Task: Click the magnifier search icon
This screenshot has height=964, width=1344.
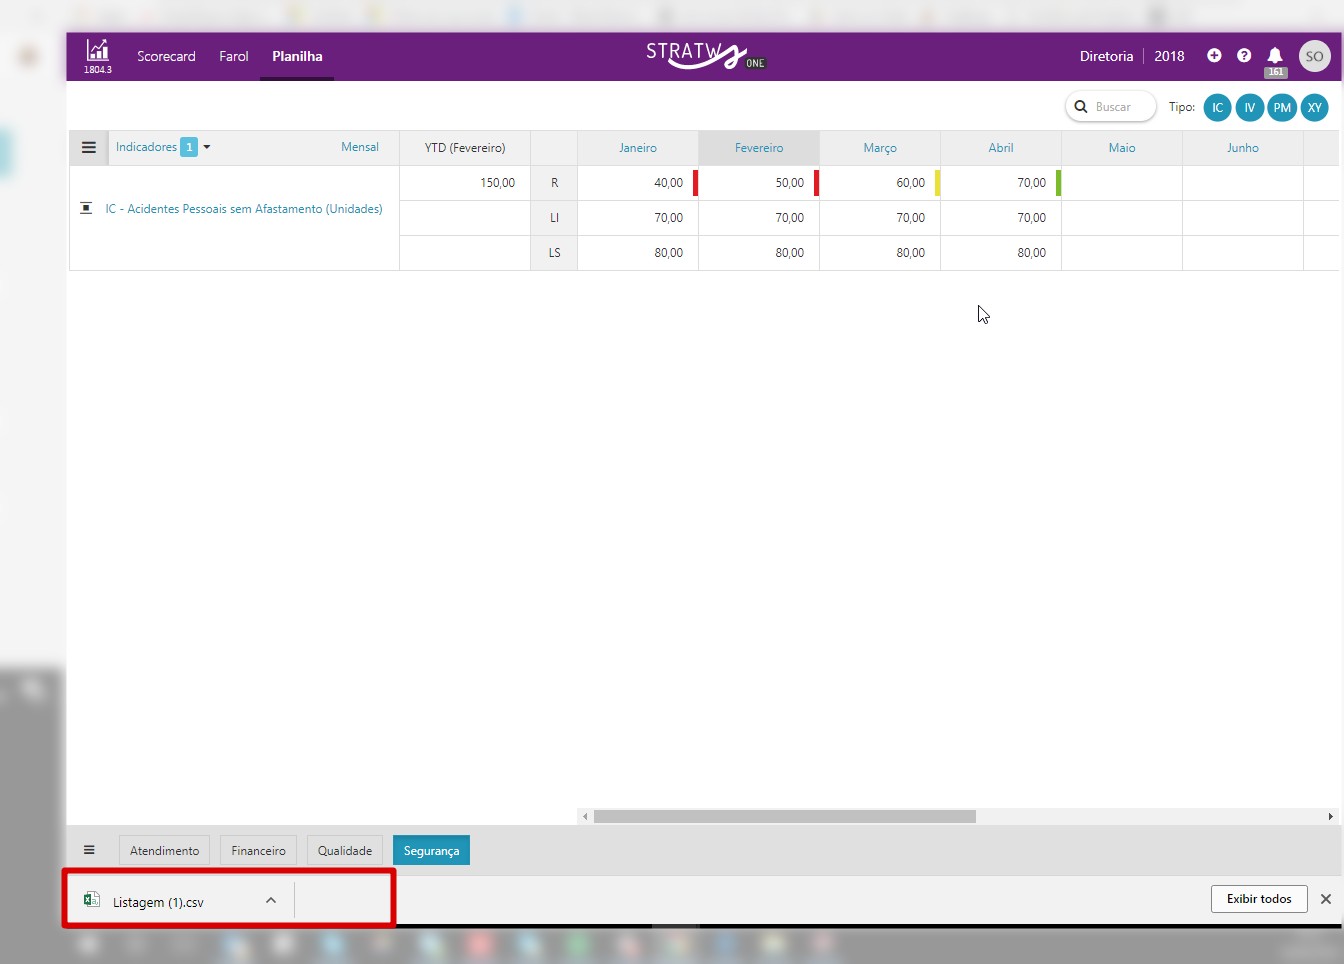Action: click(1081, 107)
